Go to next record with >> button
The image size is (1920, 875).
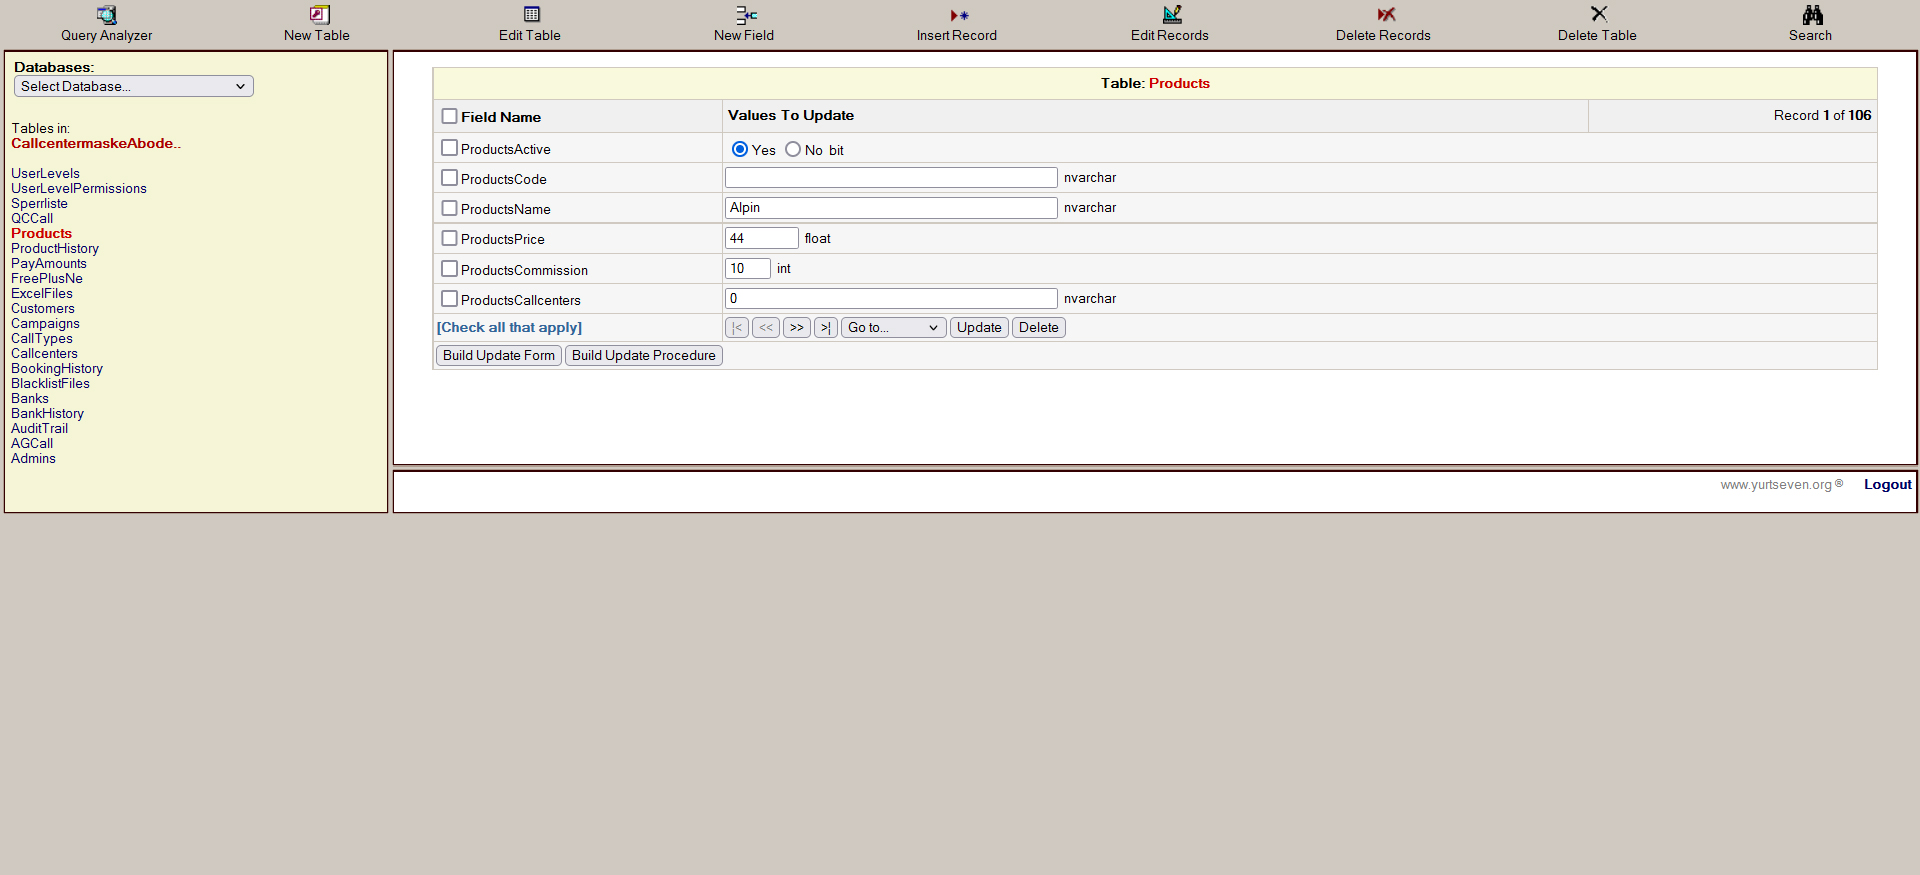click(797, 327)
